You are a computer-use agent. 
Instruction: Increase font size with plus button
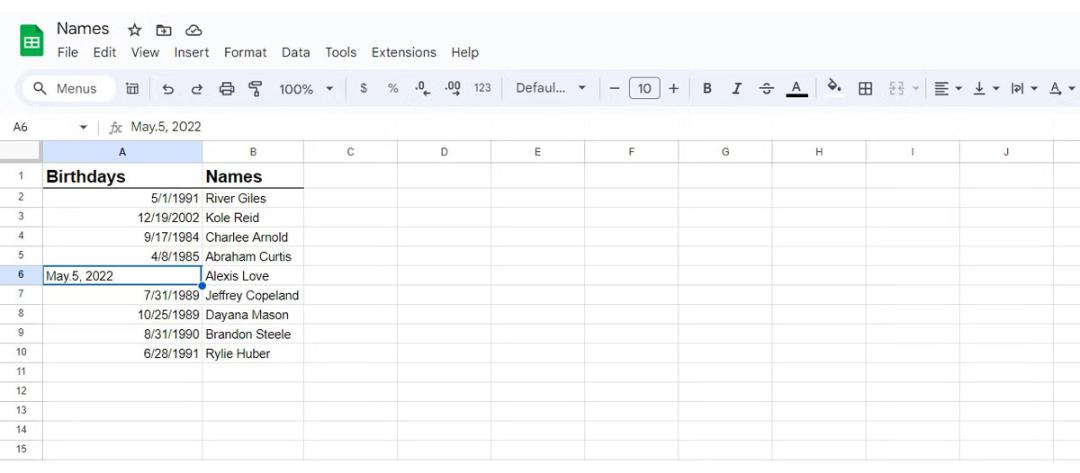674,88
